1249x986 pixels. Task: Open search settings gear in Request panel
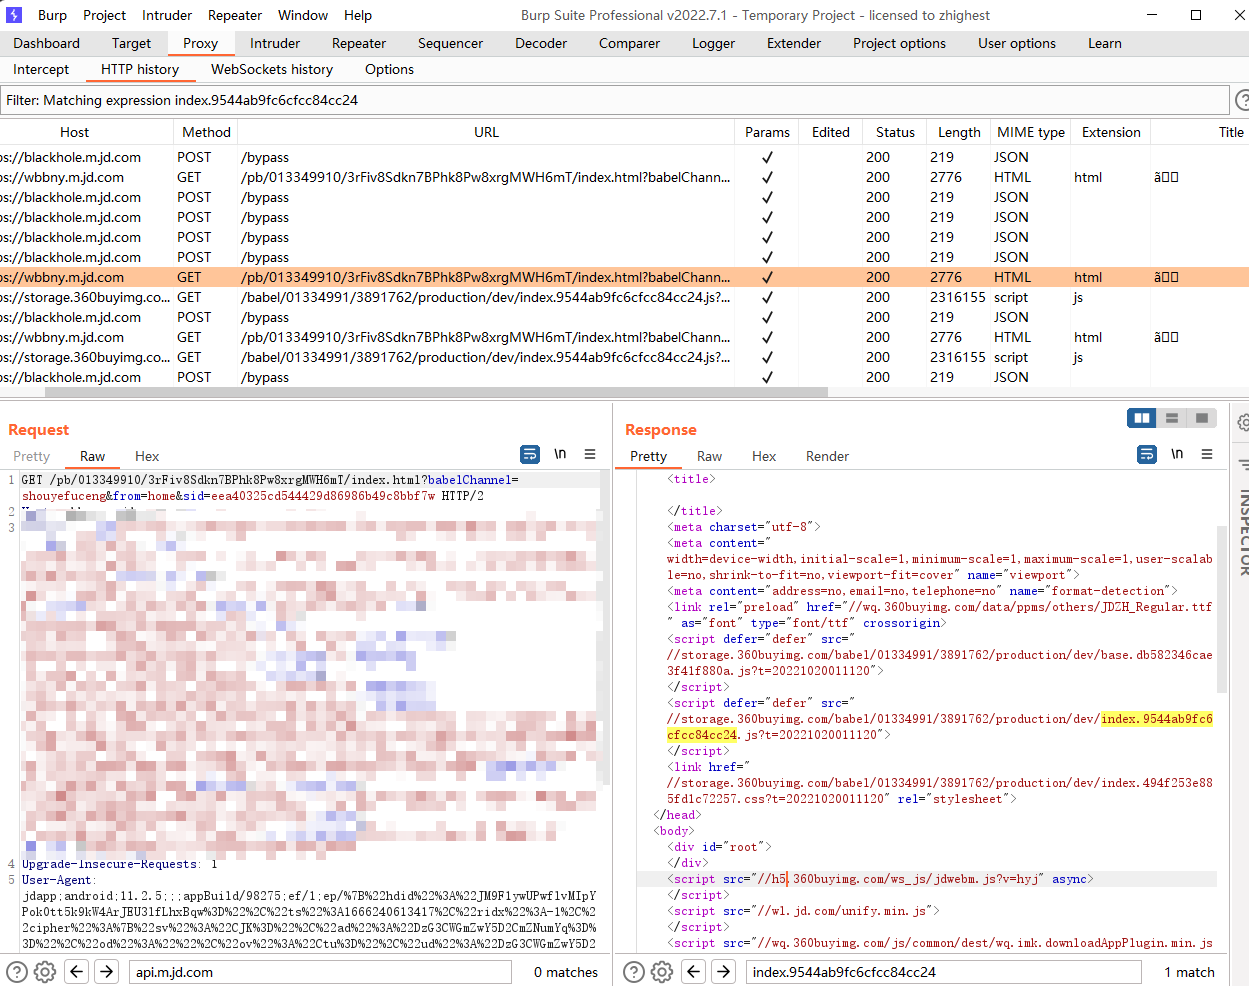pos(45,971)
